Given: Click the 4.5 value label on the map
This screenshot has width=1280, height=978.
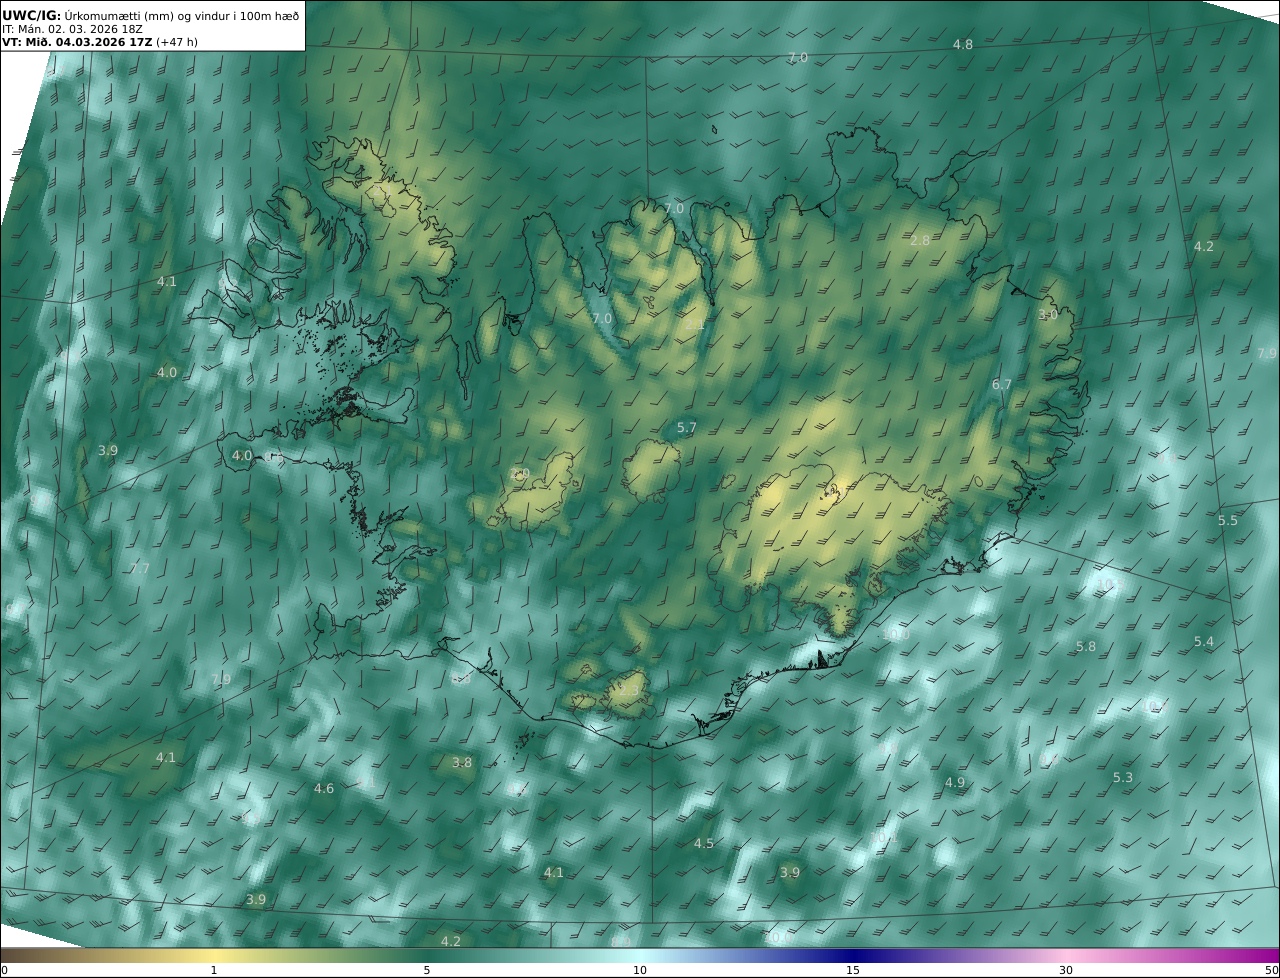Looking at the screenshot, I should [x=704, y=844].
